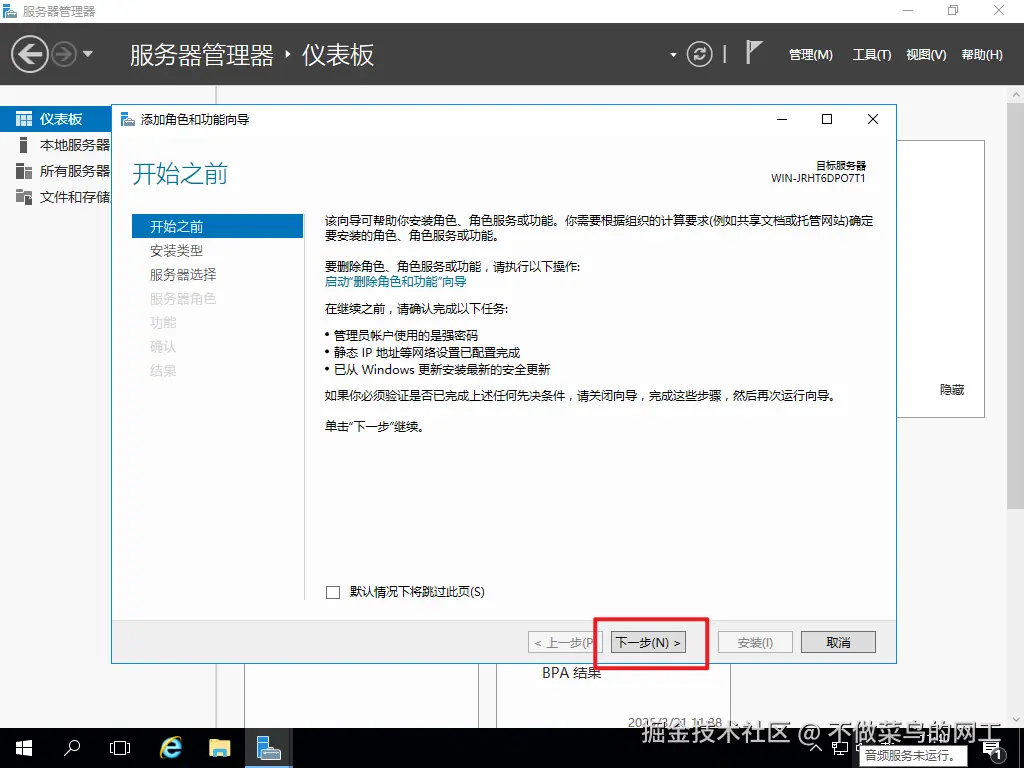Launch Internet Explorer from the taskbar
The width and height of the screenshot is (1024, 768).
coord(170,747)
